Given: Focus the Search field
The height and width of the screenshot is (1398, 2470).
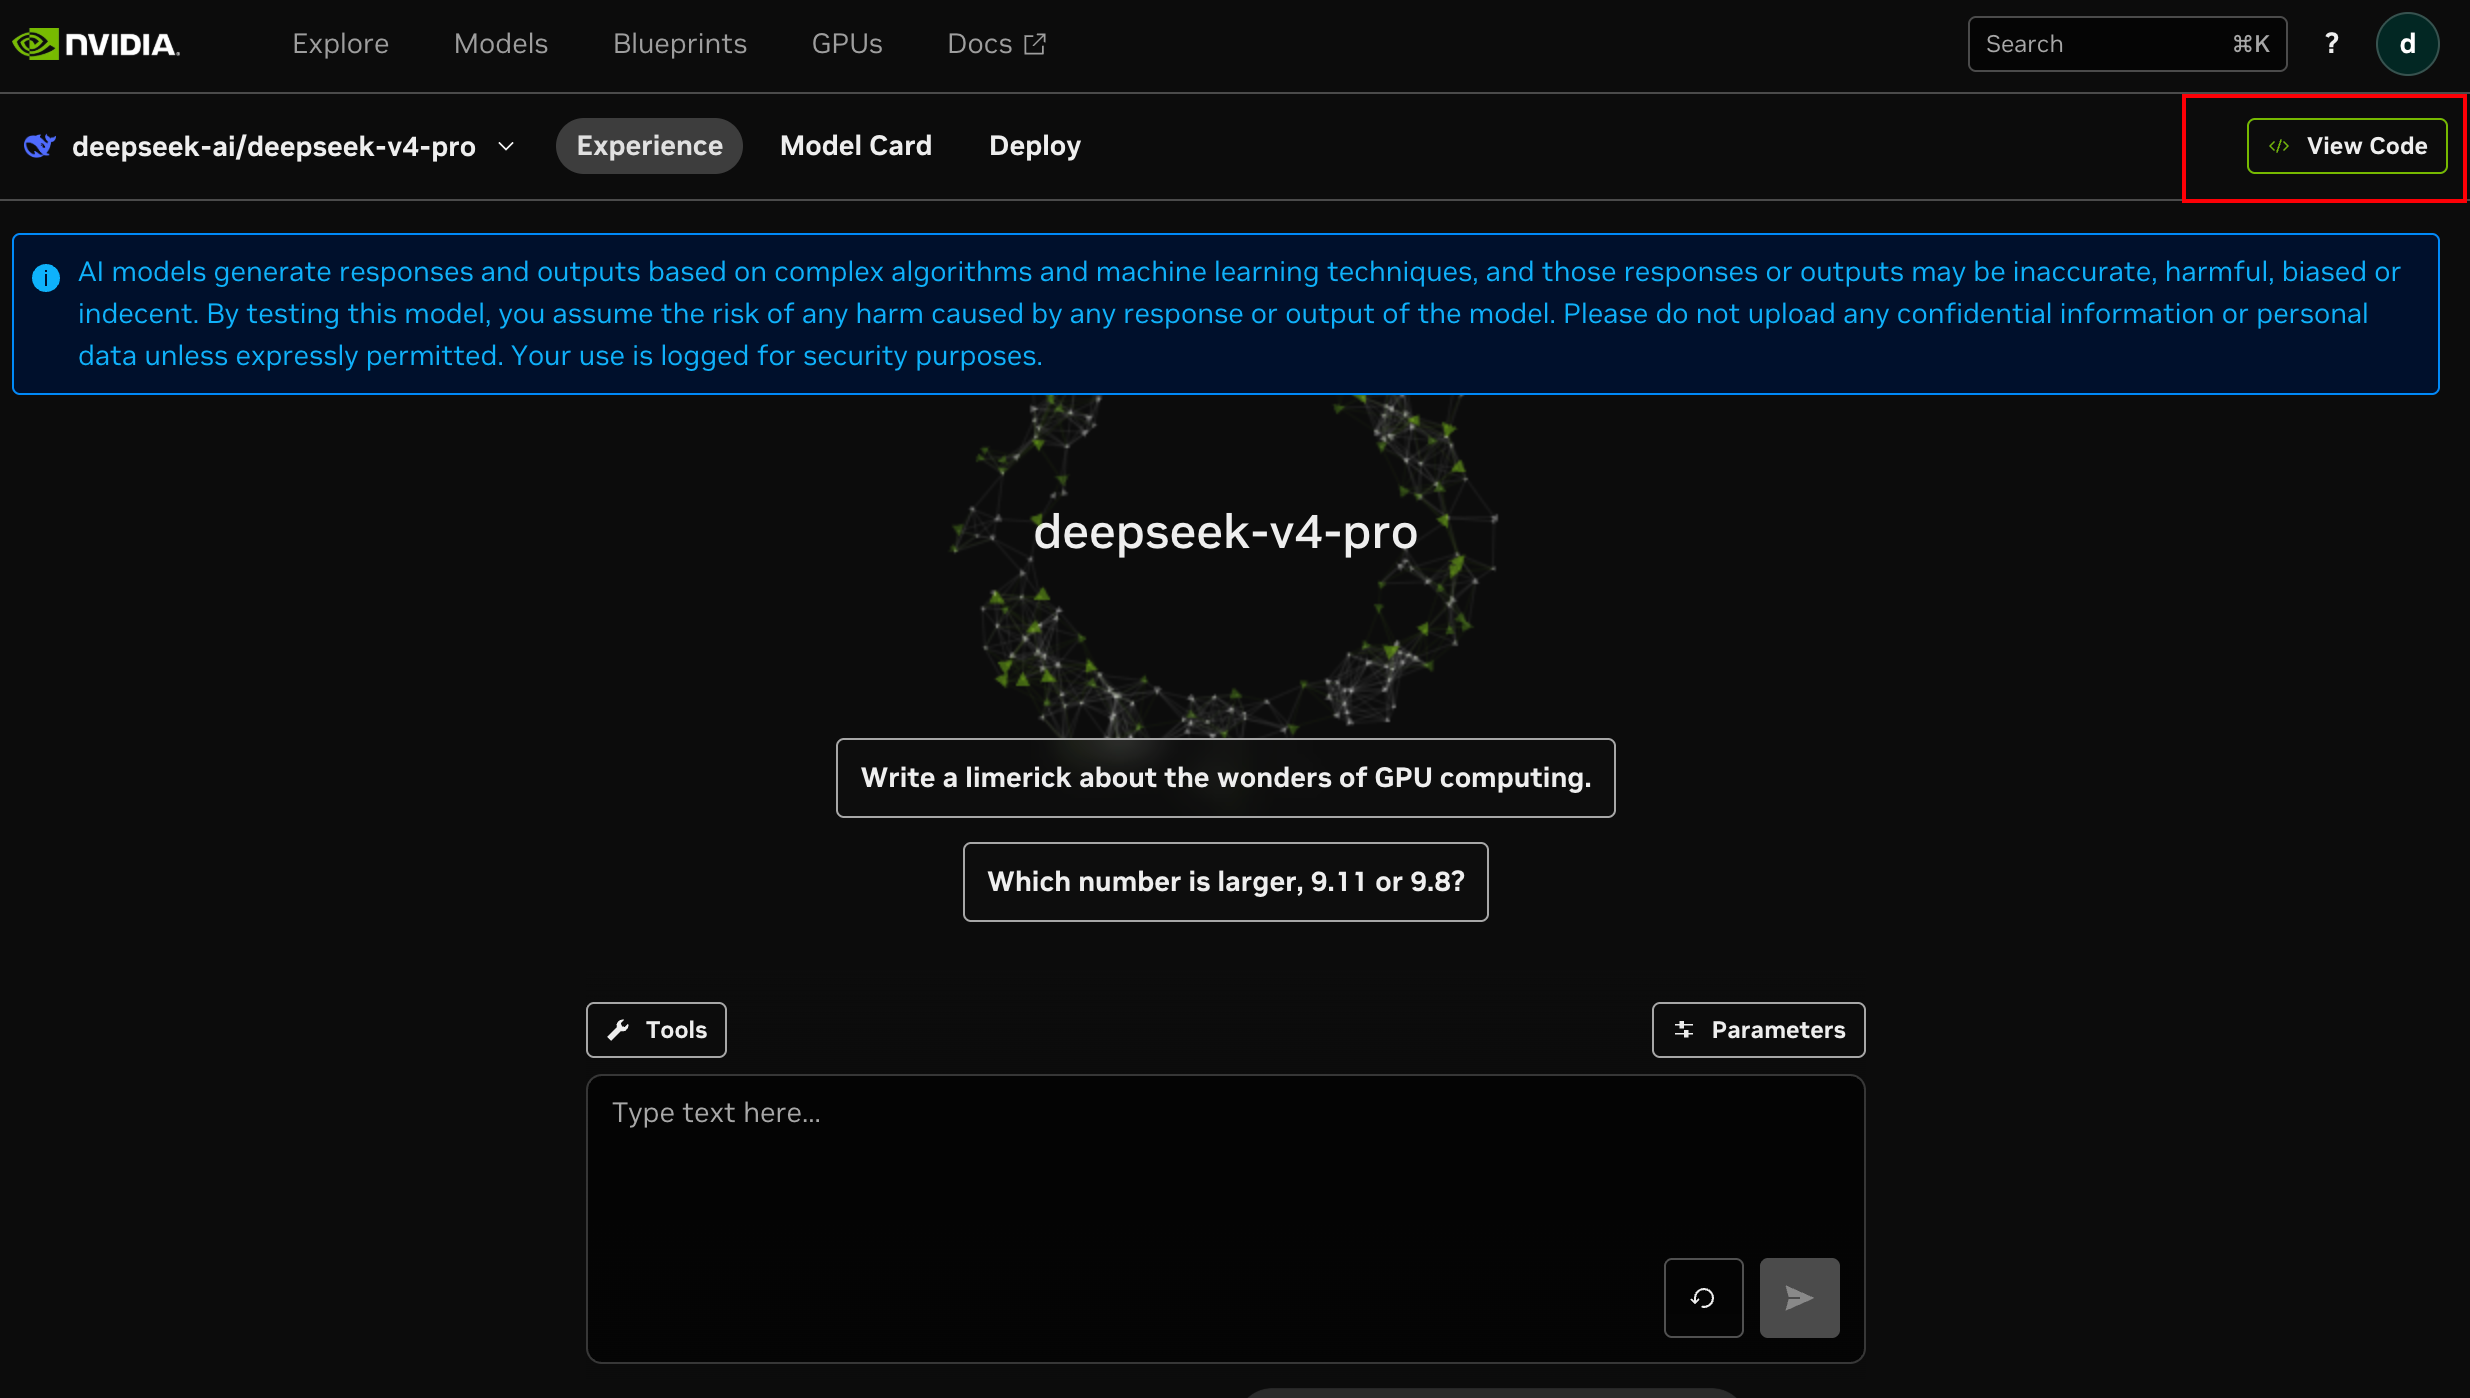Looking at the screenshot, I should 2100,44.
